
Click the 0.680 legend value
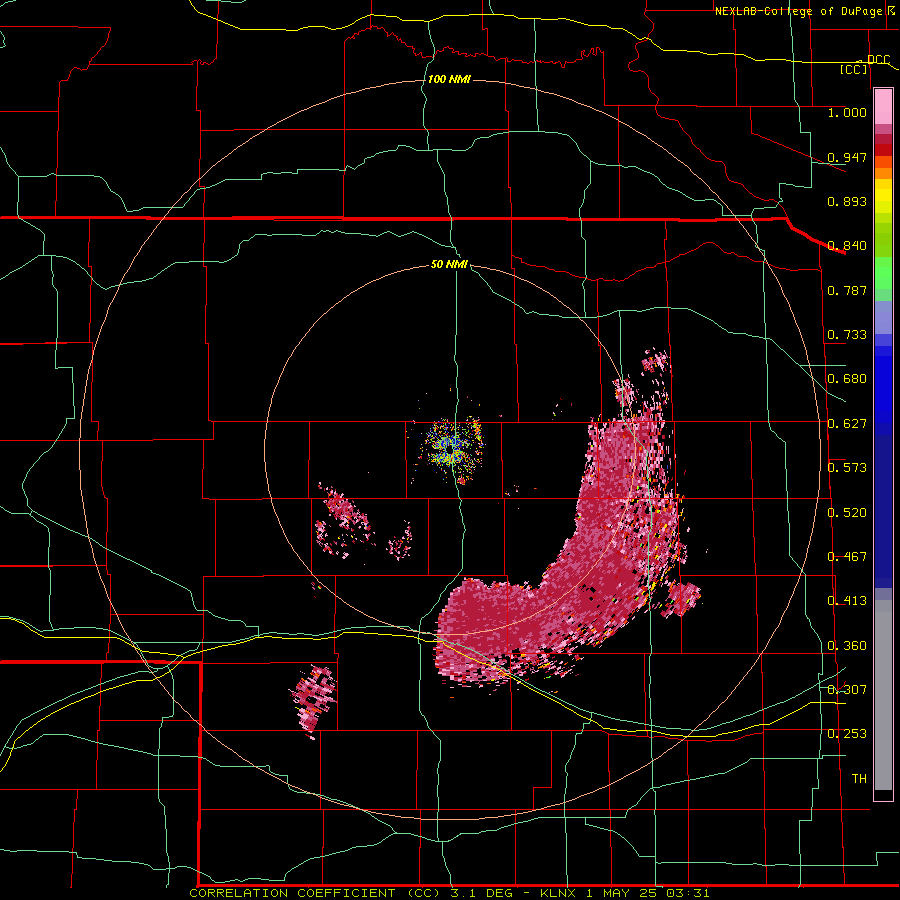coord(847,379)
